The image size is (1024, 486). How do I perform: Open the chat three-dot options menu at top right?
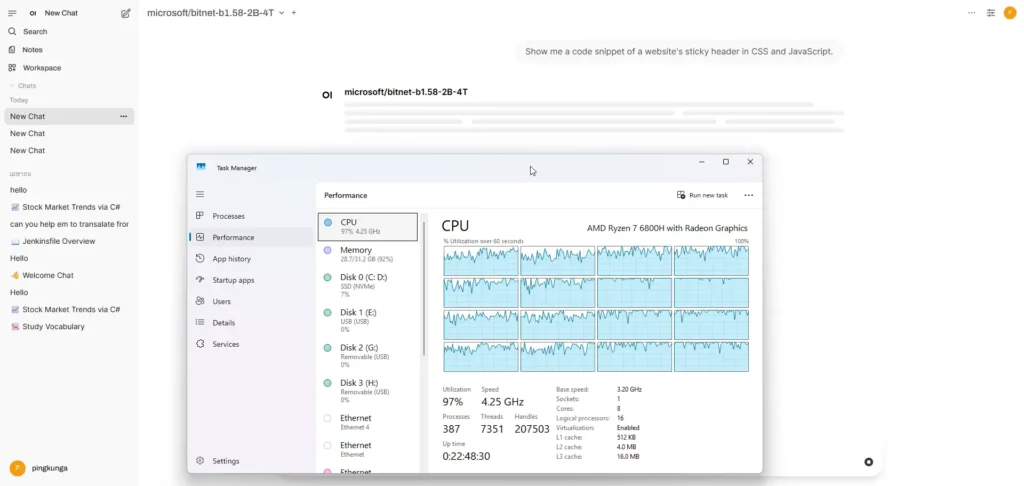pos(972,12)
